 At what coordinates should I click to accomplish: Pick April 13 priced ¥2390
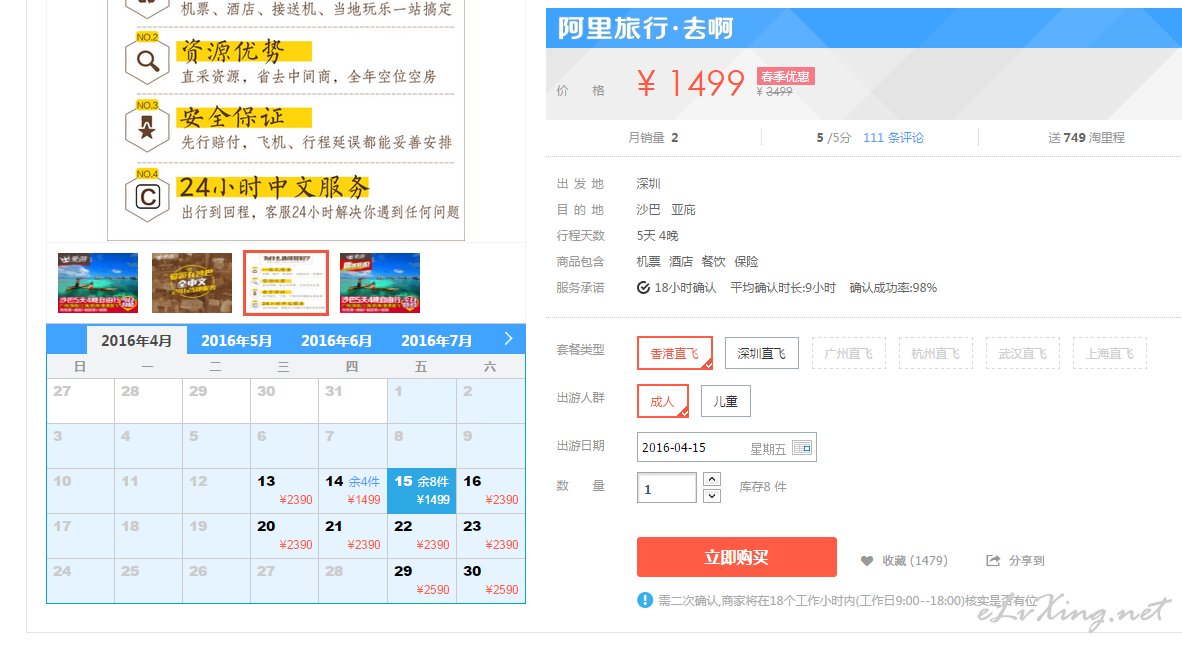pos(284,491)
